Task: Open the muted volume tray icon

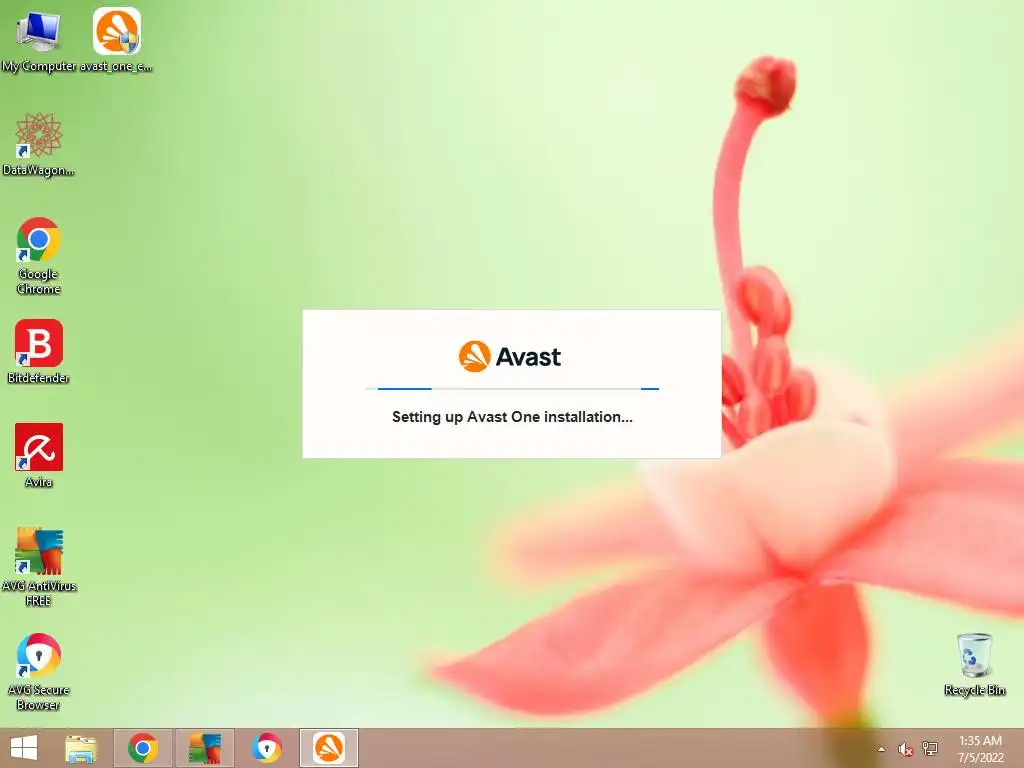Action: tap(905, 749)
